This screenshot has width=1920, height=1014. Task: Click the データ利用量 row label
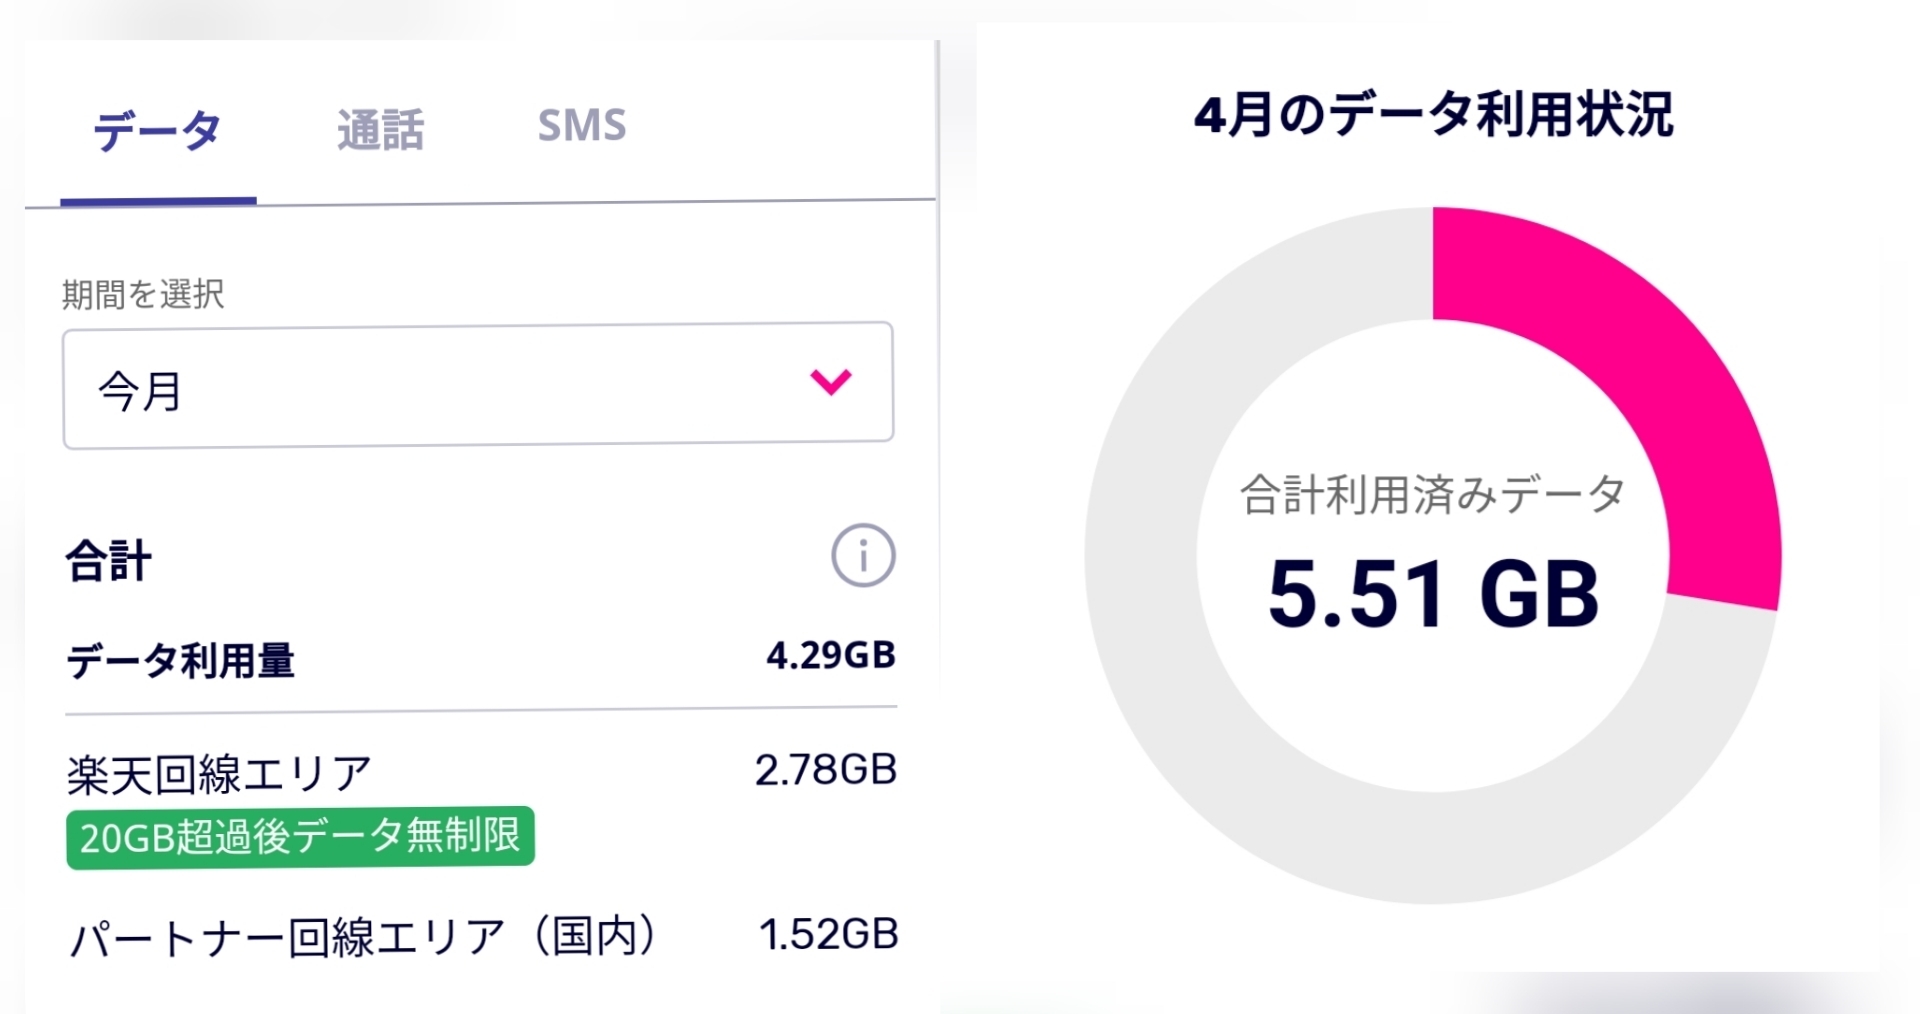click(x=181, y=661)
